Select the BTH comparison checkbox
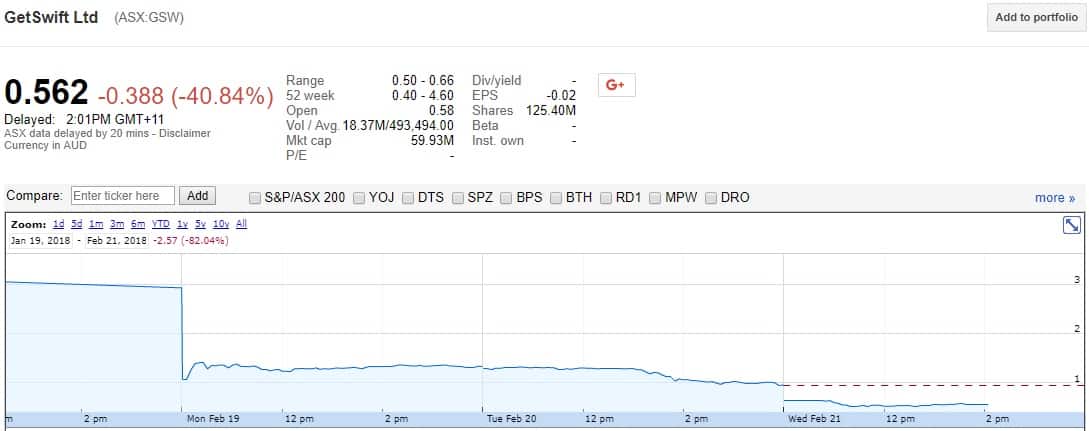 (556, 198)
